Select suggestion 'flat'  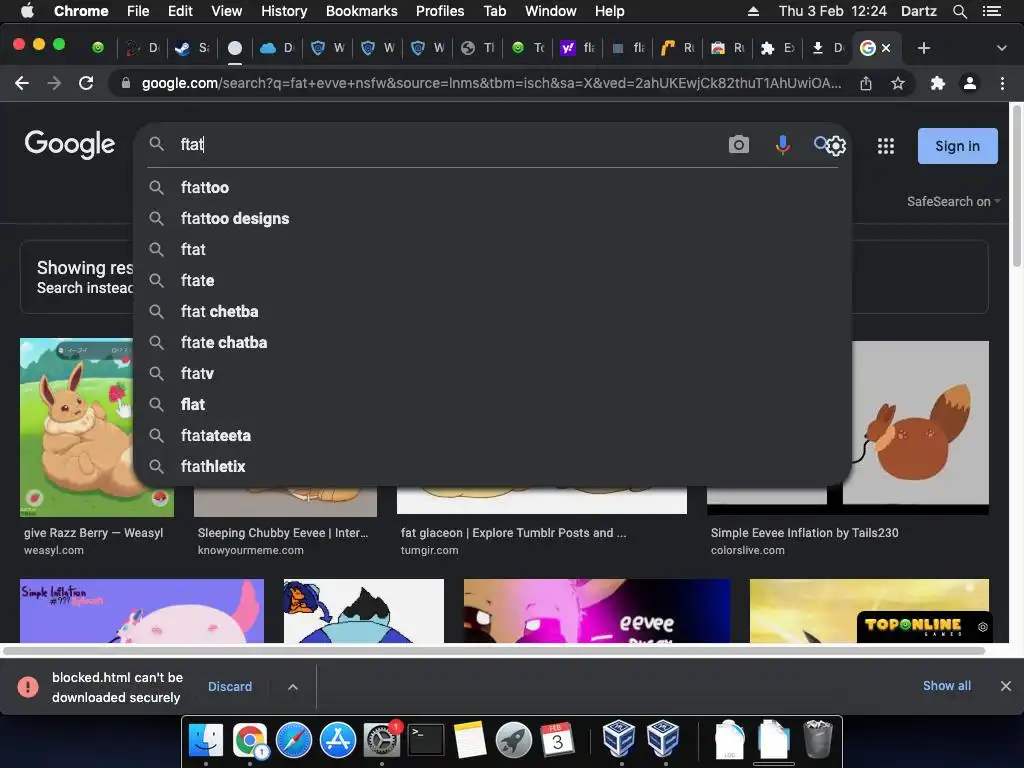pyautogui.click(x=492, y=404)
